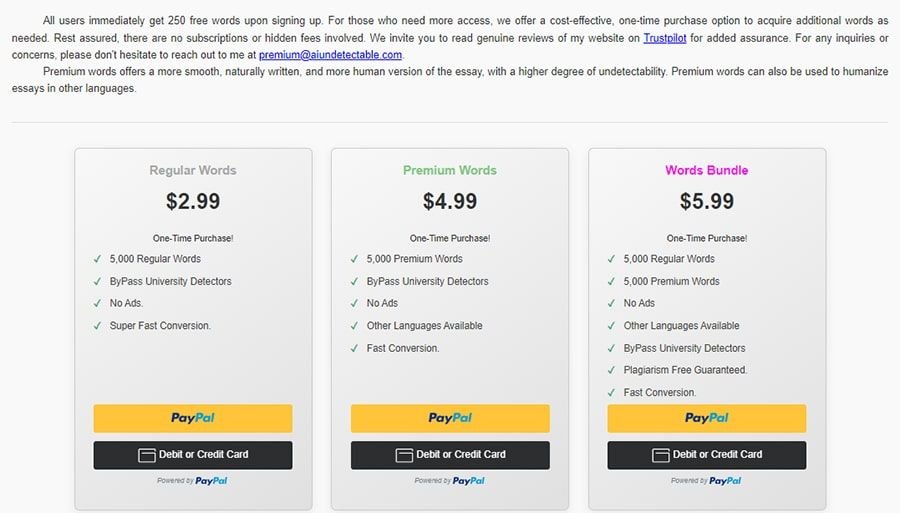This screenshot has width=900, height=513.
Task: Choose Debit or Credit Card for Premium Words
Action: pos(450,455)
